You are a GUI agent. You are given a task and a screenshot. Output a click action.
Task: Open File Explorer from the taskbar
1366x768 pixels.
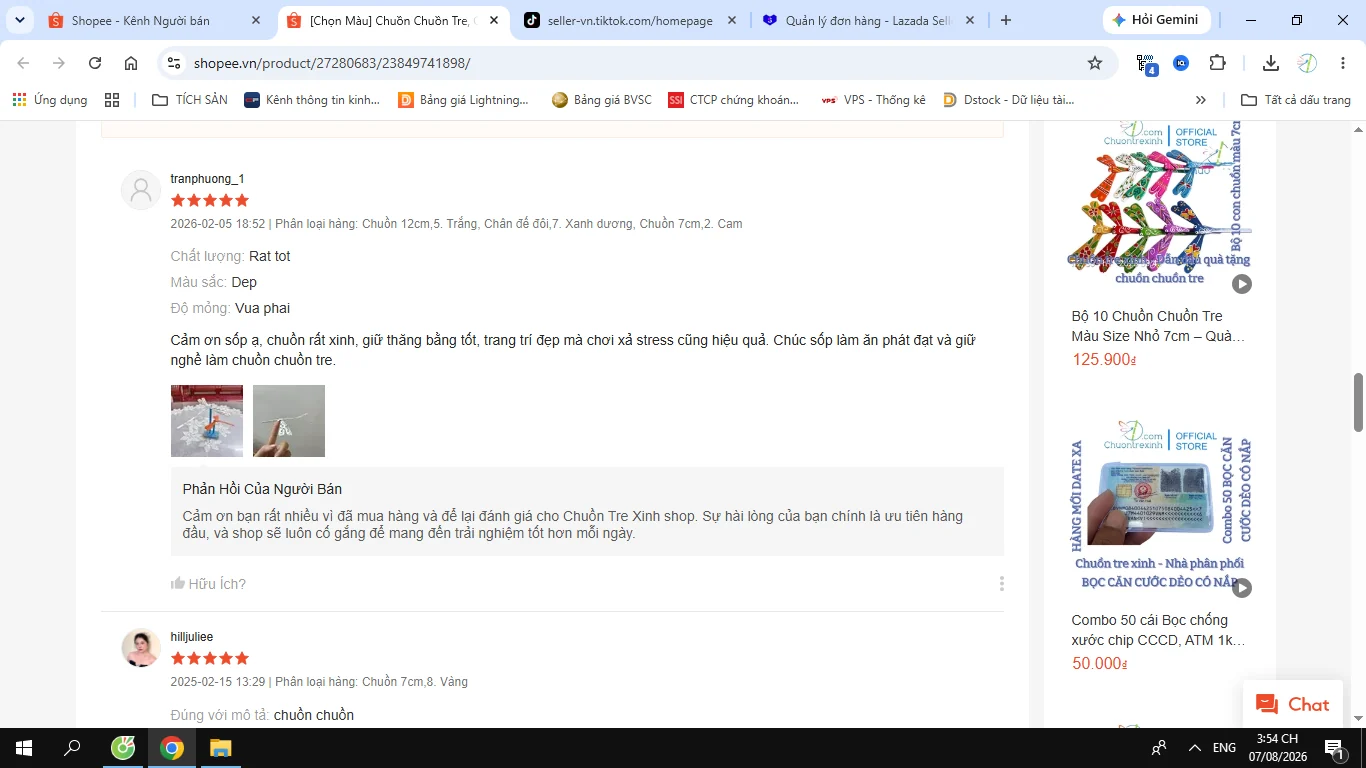point(220,748)
